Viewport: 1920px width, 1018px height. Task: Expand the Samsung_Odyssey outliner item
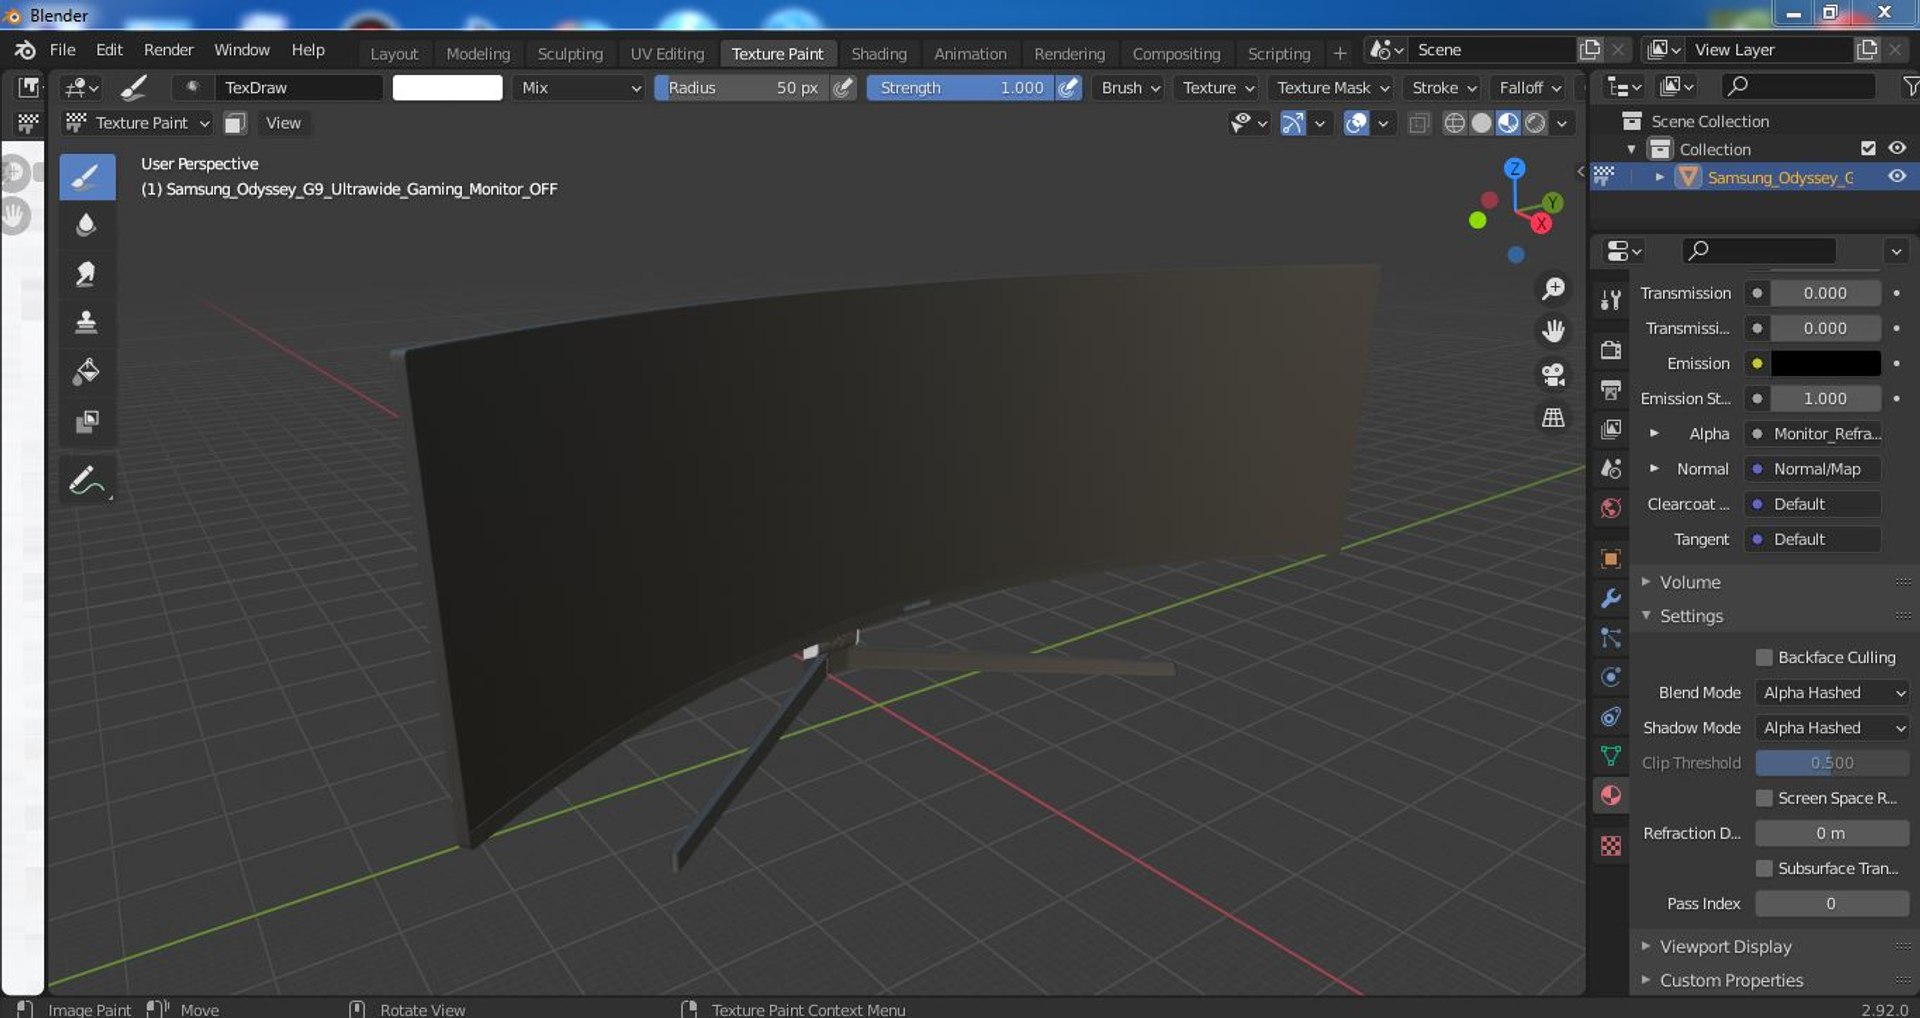pyautogui.click(x=1660, y=177)
